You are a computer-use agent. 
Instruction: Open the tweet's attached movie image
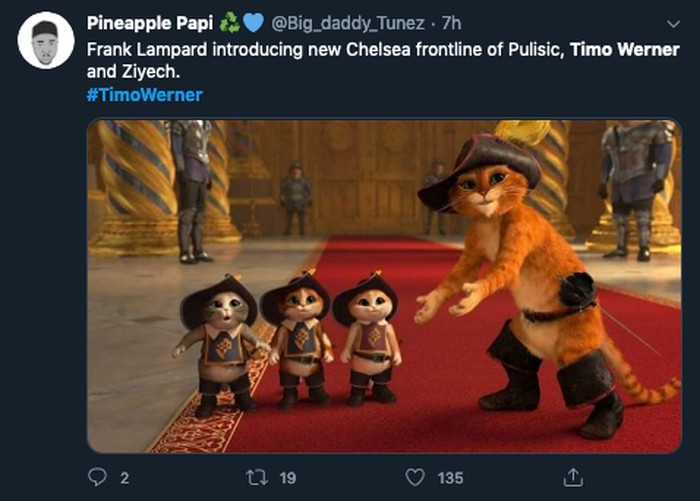[x=384, y=286]
